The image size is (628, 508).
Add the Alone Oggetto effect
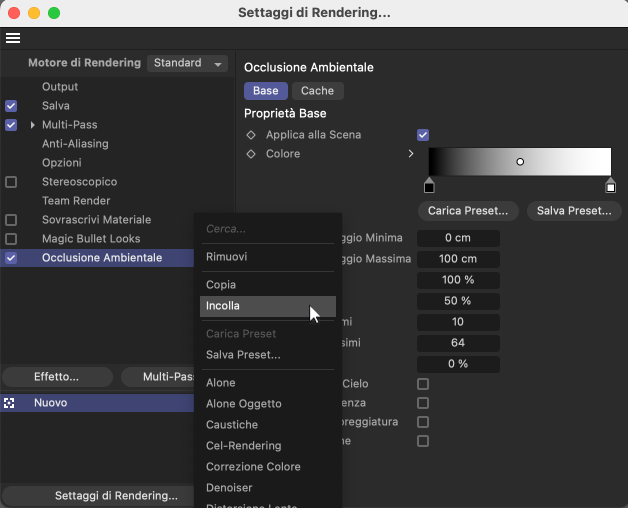268,404
